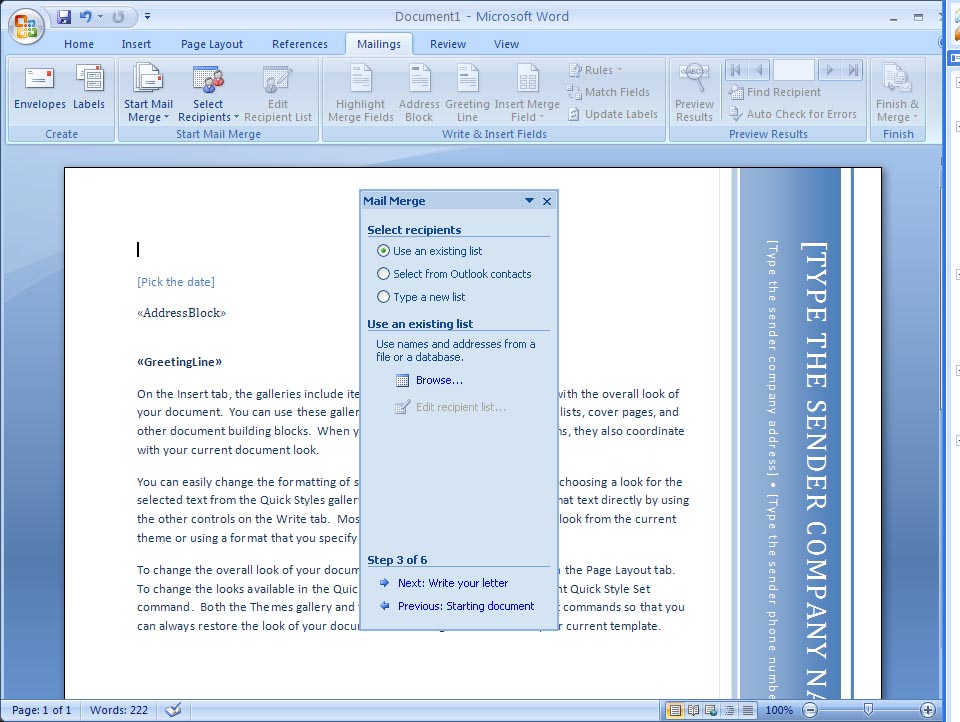The image size is (960, 722).
Task: Click Find Recipient in Preview Results
Action: point(774,92)
